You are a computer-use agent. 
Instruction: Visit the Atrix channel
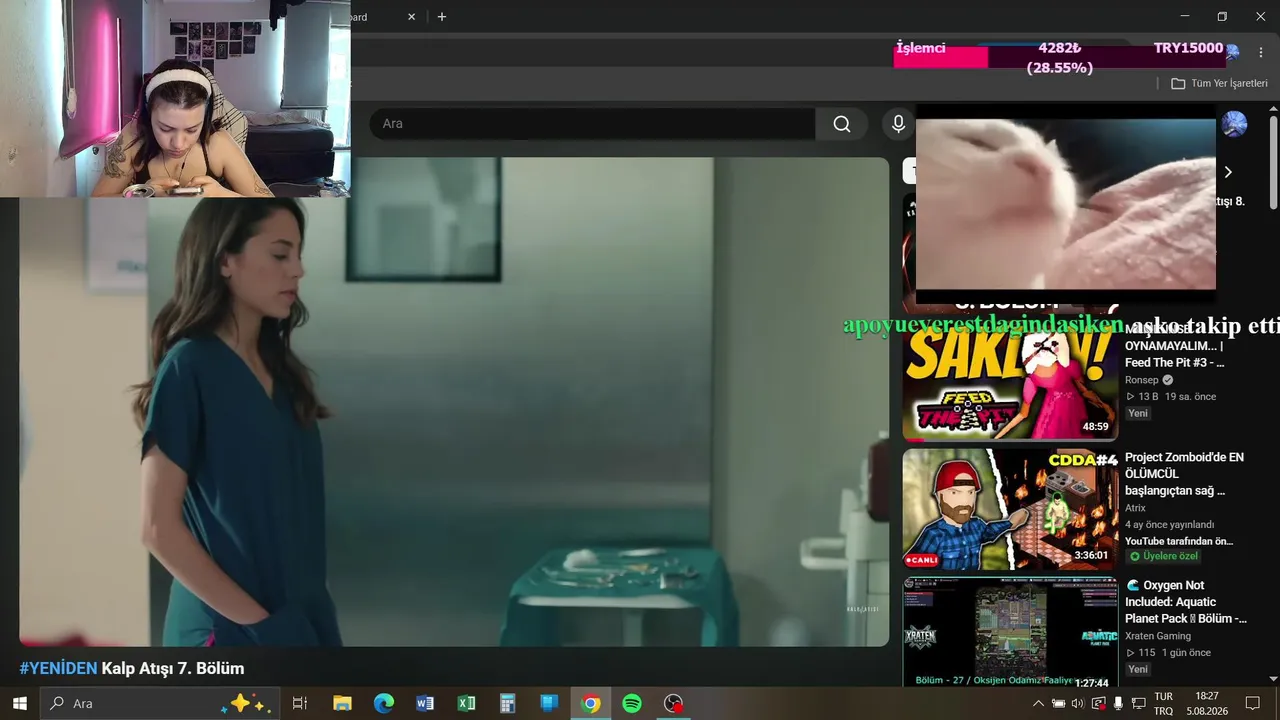coord(1136,508)
